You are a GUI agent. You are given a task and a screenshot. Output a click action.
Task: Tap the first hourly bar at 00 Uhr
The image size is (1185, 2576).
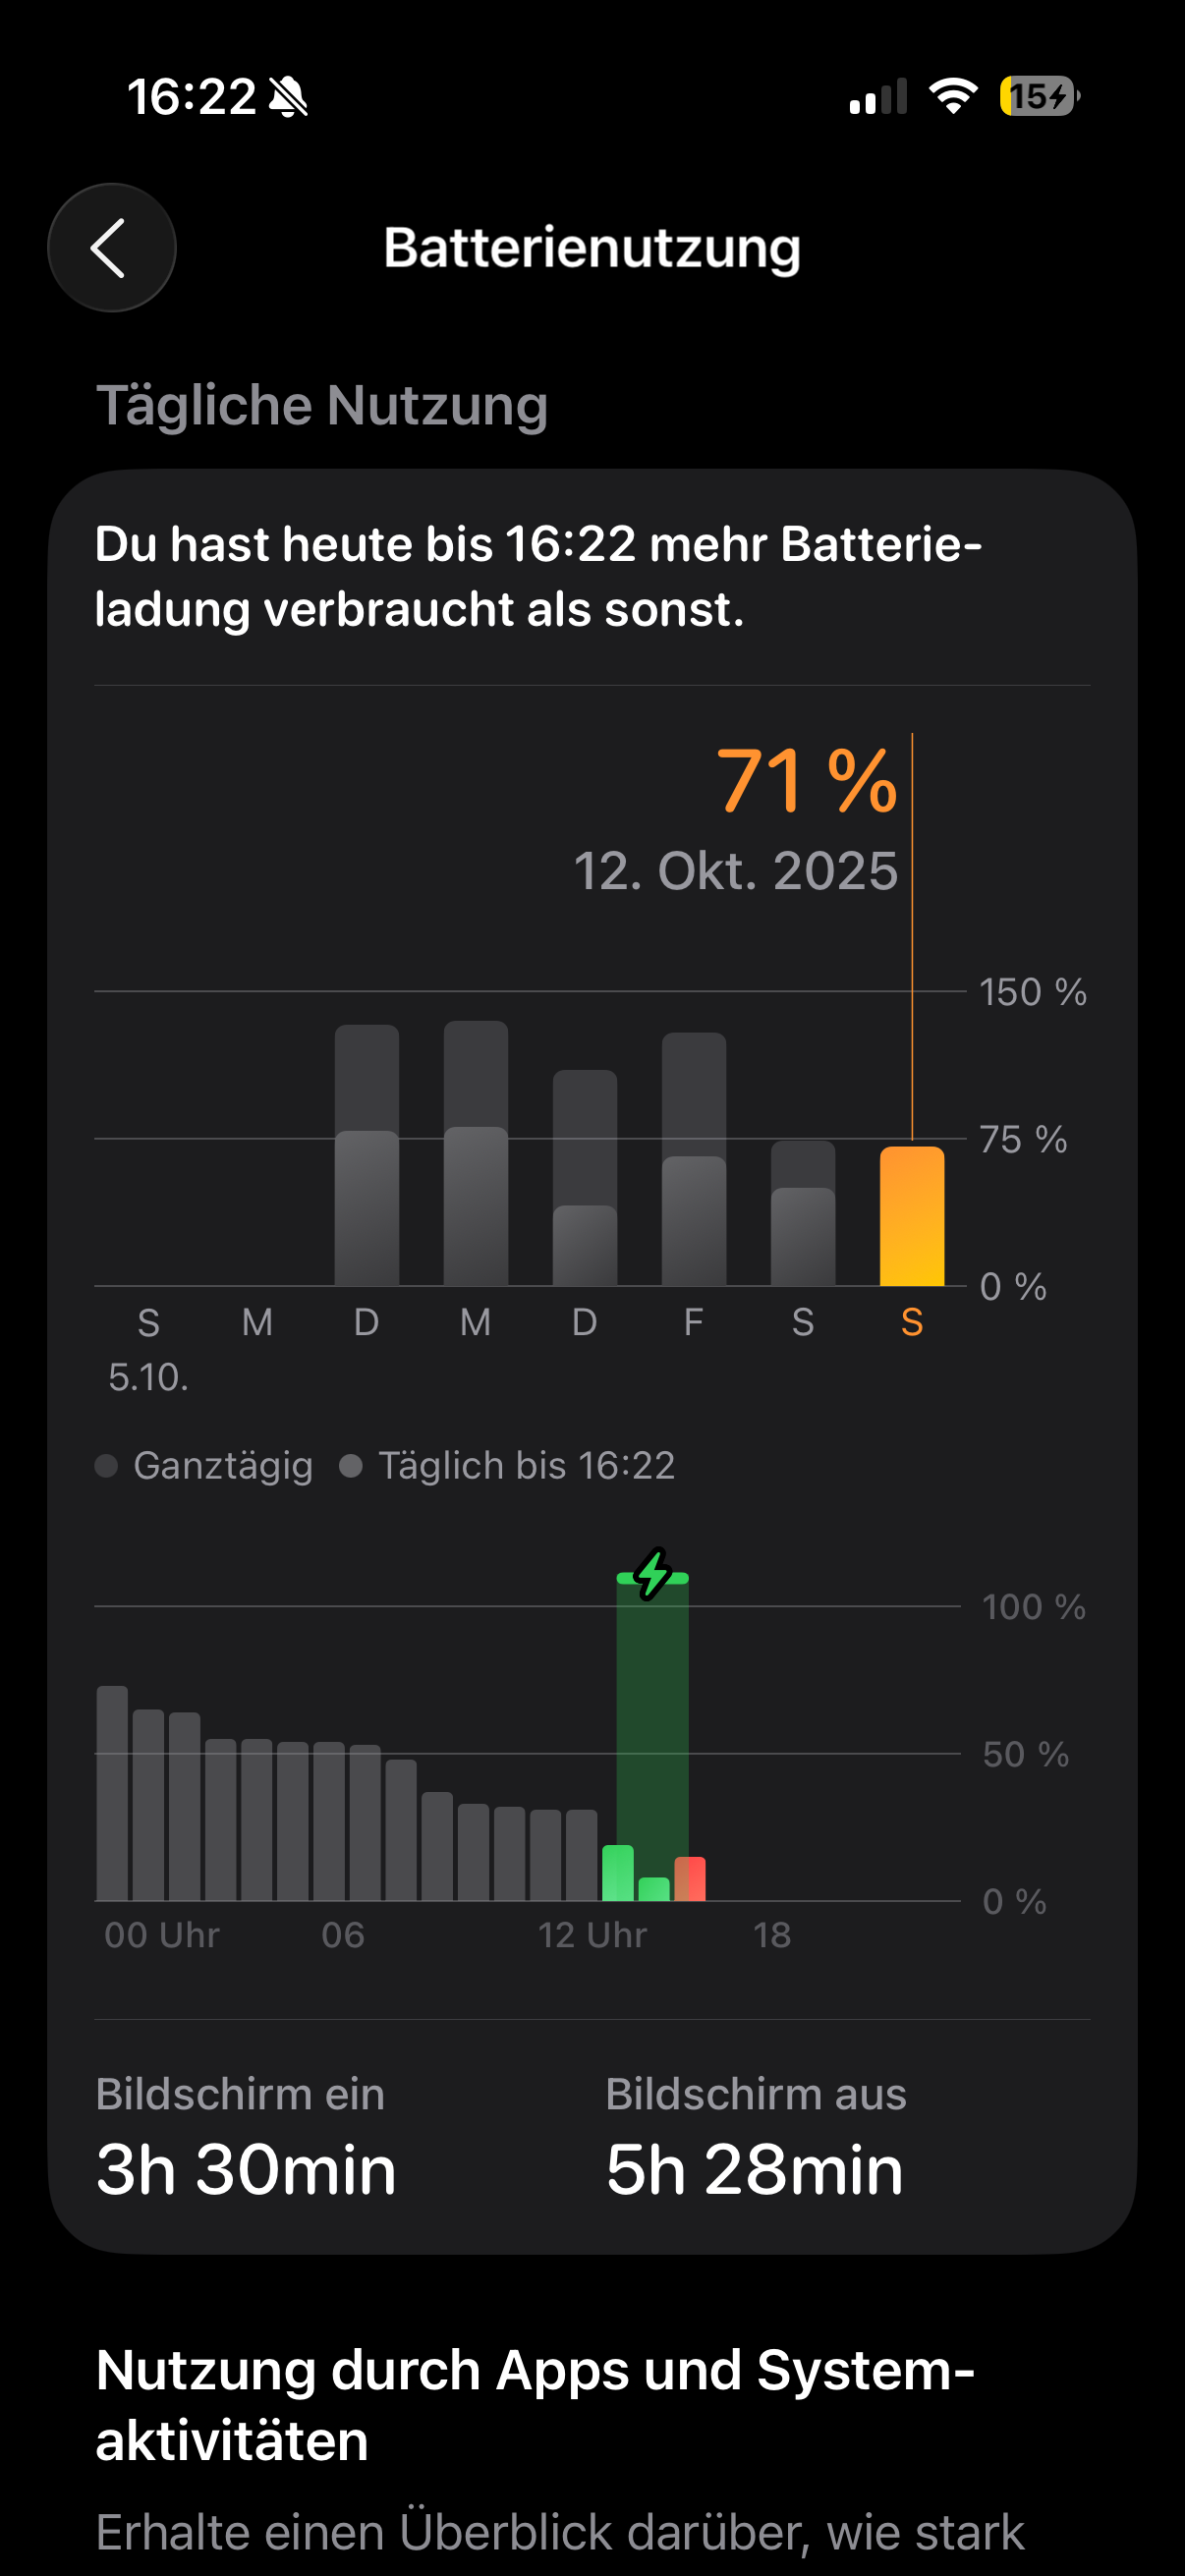tap(112, 1793)
